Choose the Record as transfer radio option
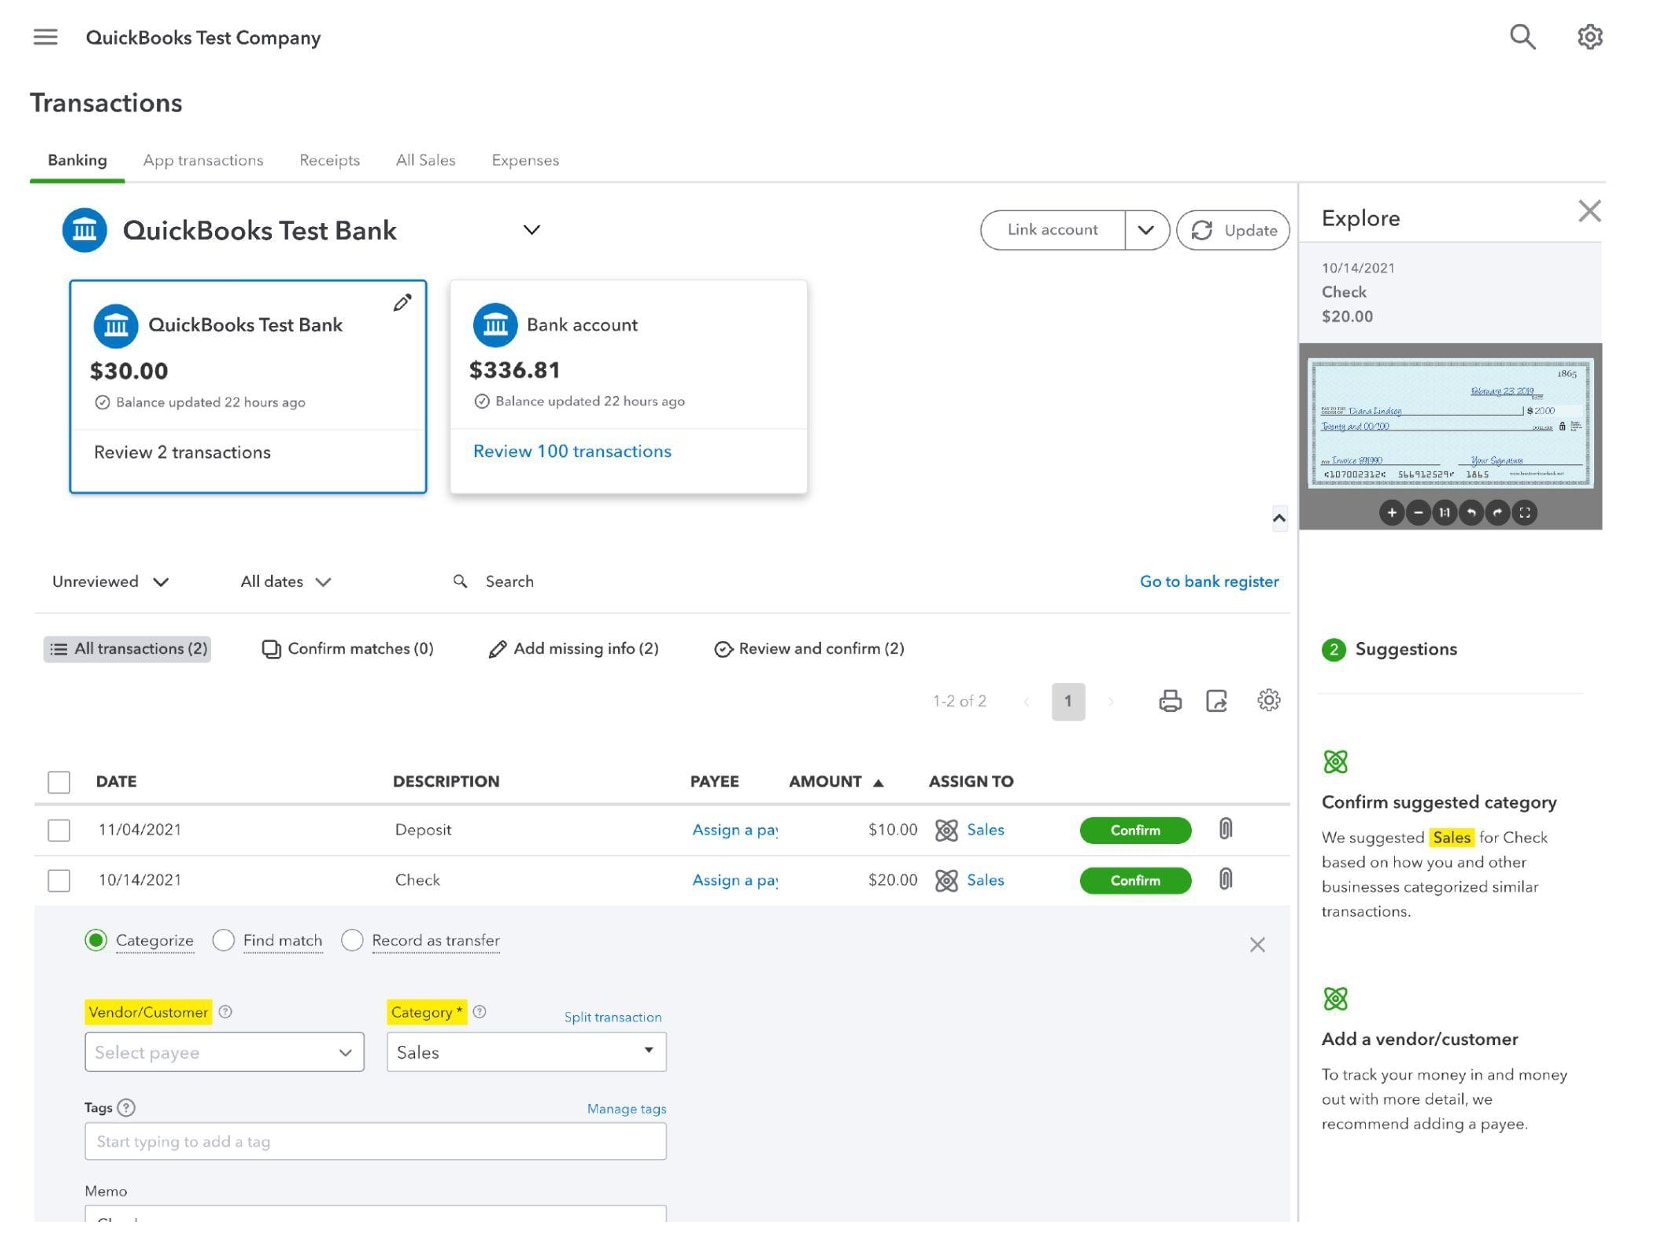The height and width of the screenshot is (1234, 1674). (x=352, y=940)
